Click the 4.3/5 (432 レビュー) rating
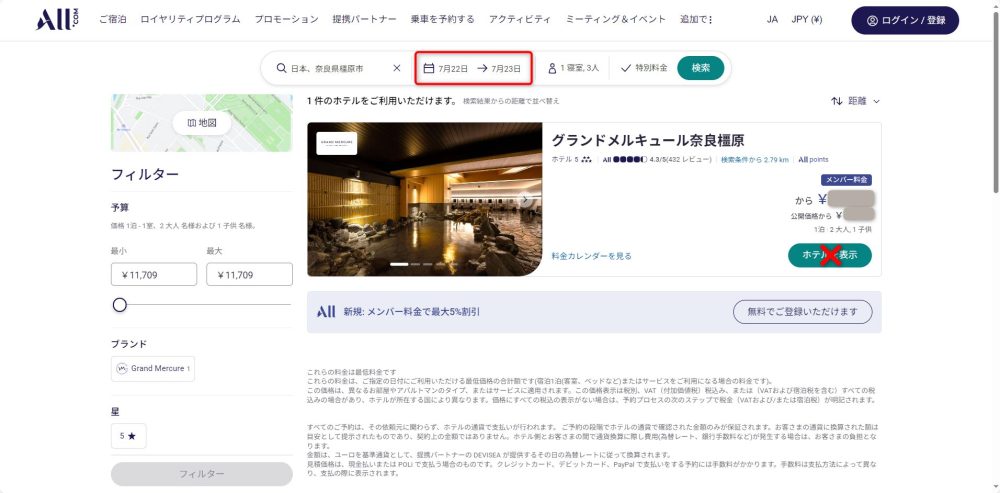The image size is (1000, 493). pyautogui.click(x=680, y=159)
